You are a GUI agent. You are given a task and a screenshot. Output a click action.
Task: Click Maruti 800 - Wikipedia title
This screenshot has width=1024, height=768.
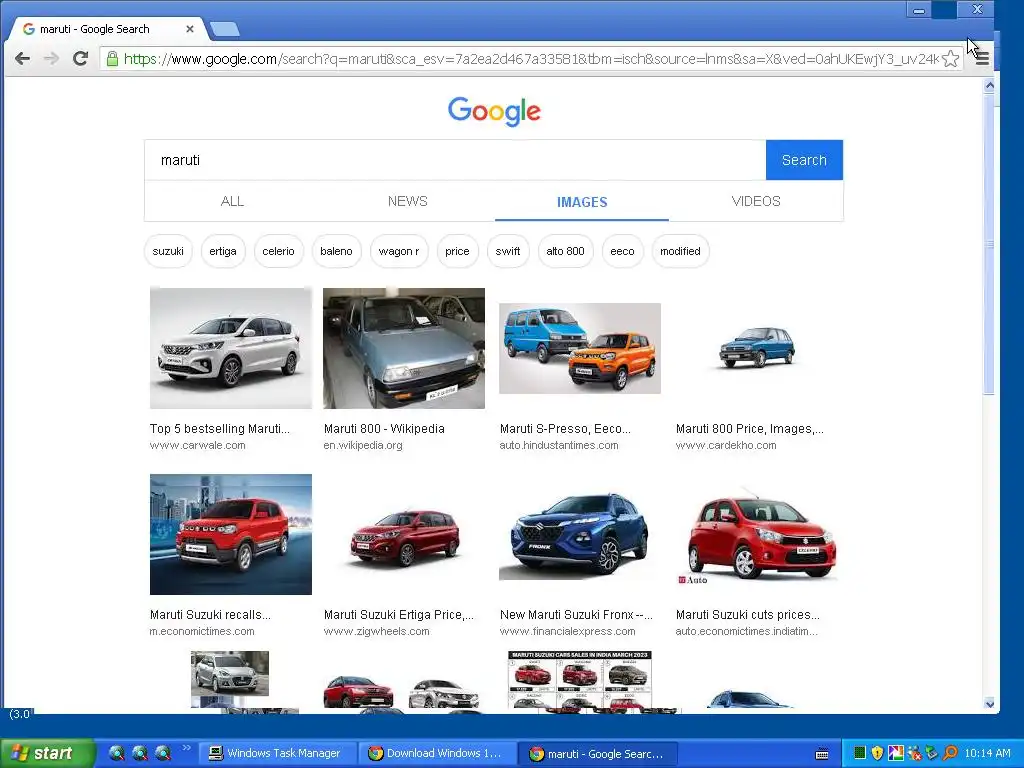384,428
